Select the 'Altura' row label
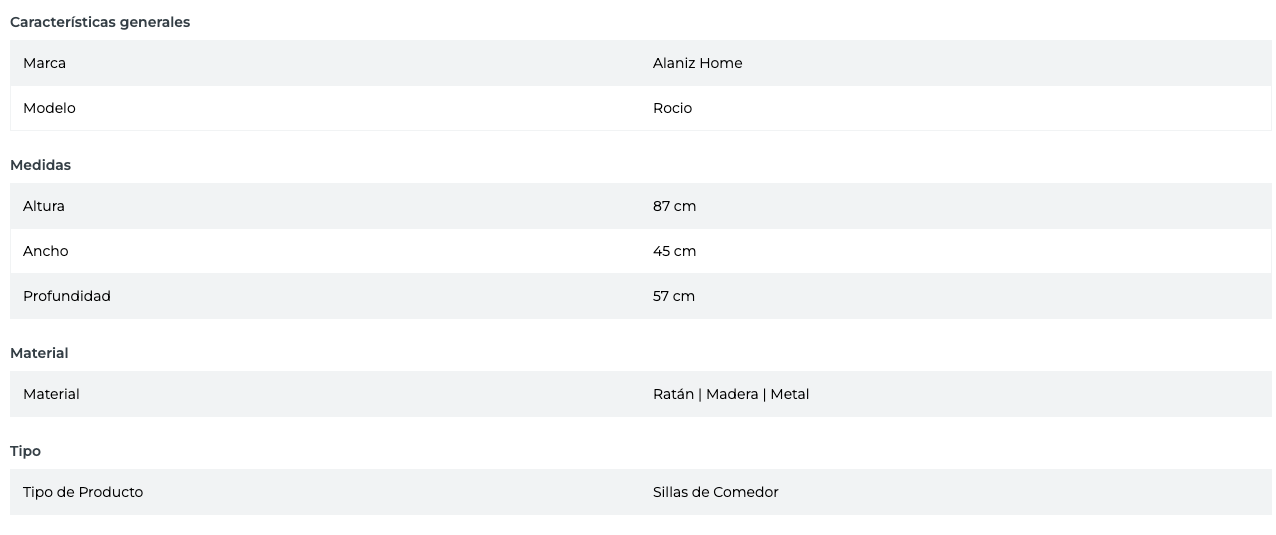The image size is (1276, 535). (44, 206)
